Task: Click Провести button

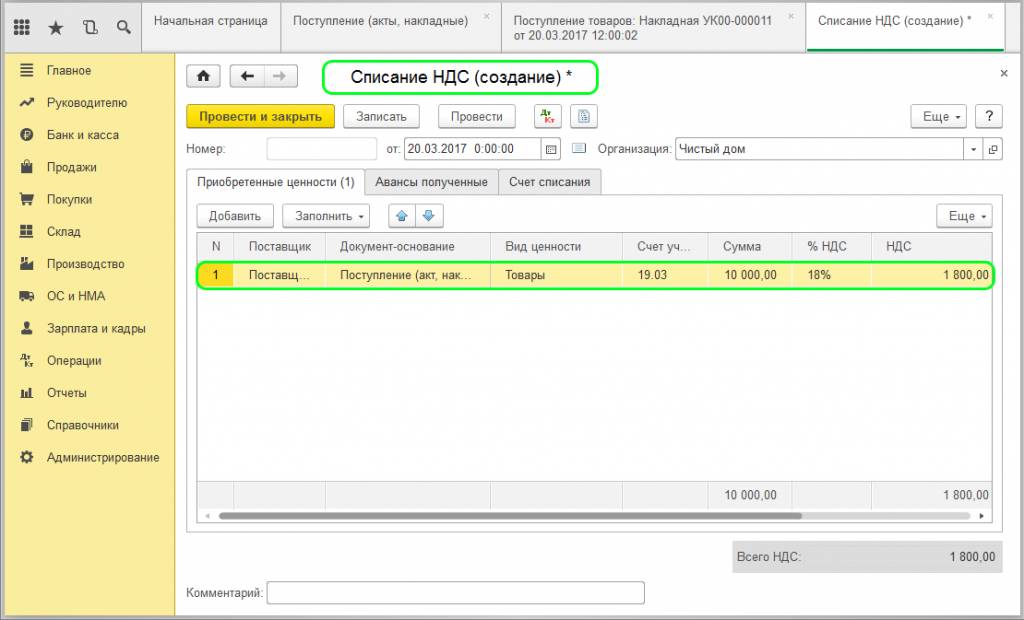Action: 477,116
